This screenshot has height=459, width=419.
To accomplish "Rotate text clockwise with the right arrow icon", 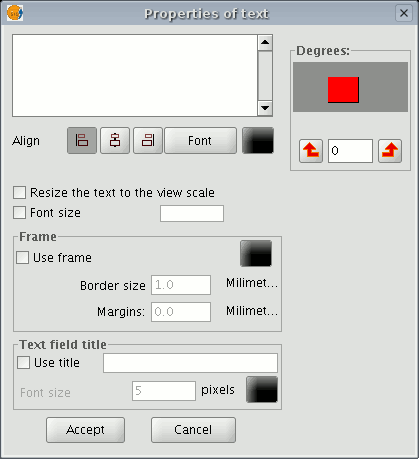I will (390, 151).
